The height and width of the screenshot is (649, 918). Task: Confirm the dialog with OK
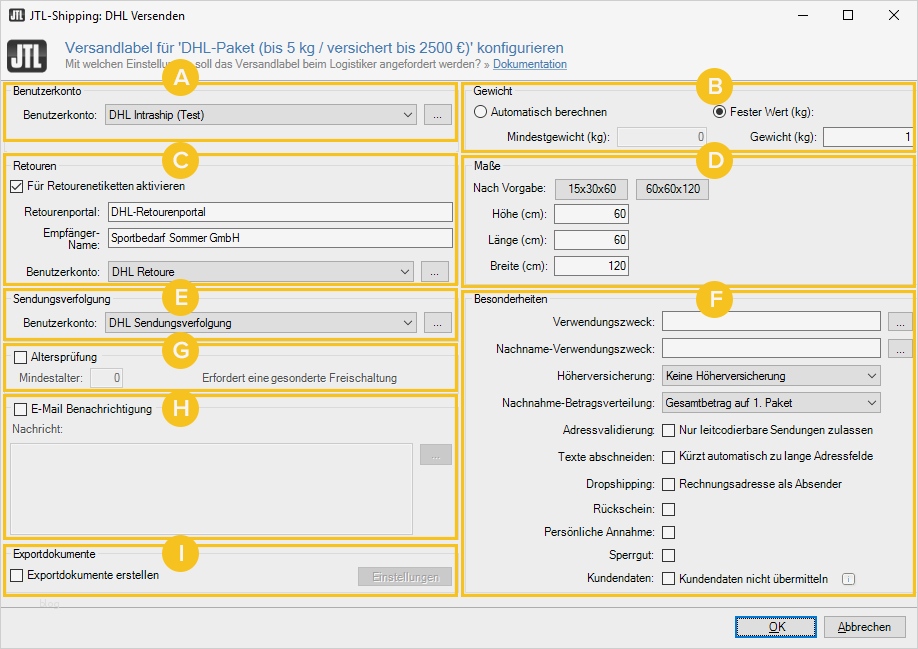pyautogui.click(x=776, y=627)
